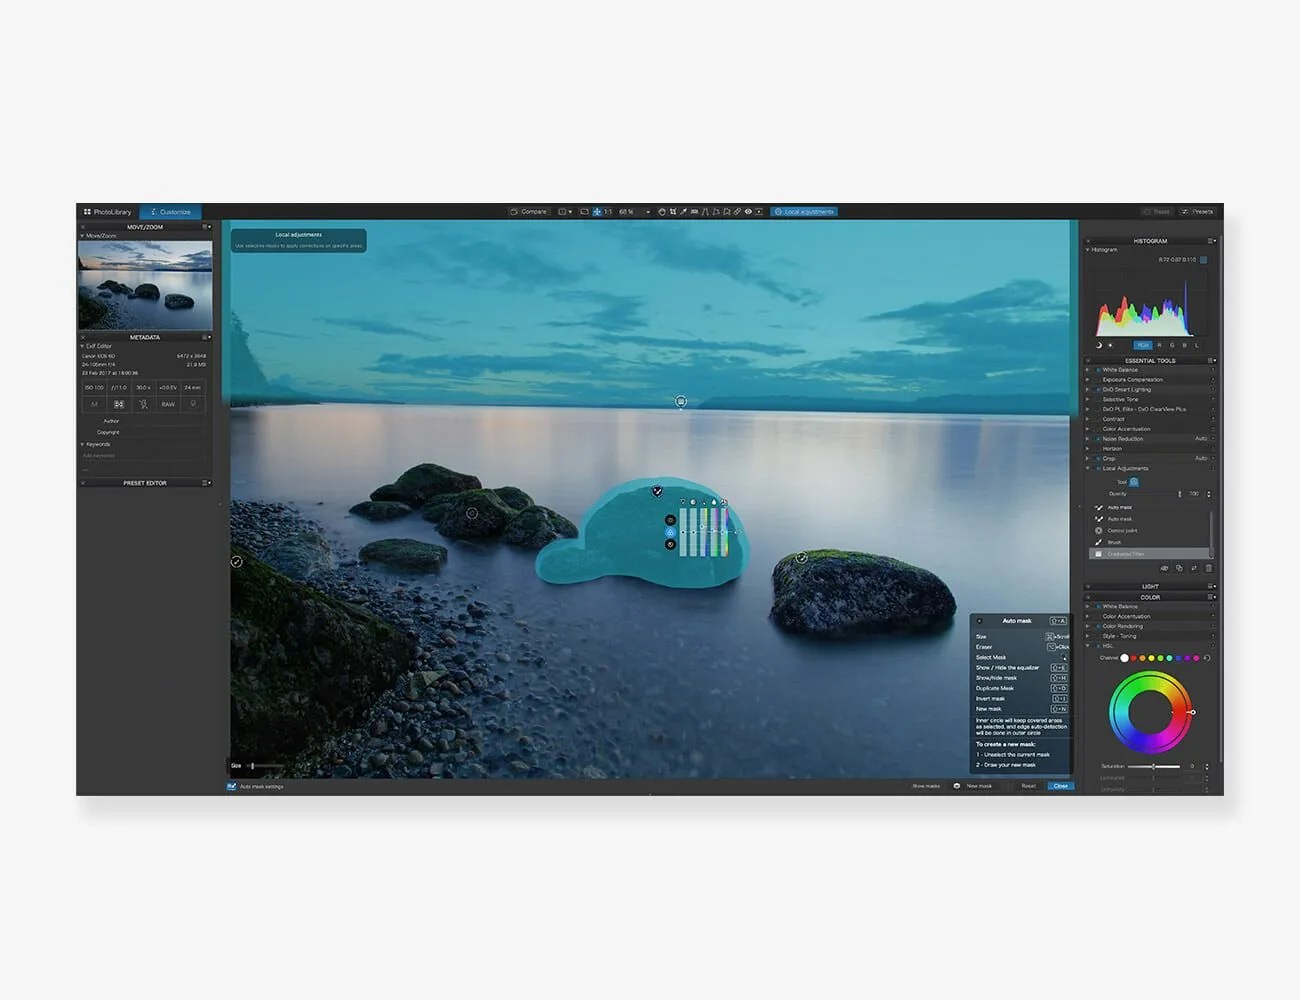Switch to the PhotoLibrary tab
Screen dimensions: 1300x1000
click(108, 212)
